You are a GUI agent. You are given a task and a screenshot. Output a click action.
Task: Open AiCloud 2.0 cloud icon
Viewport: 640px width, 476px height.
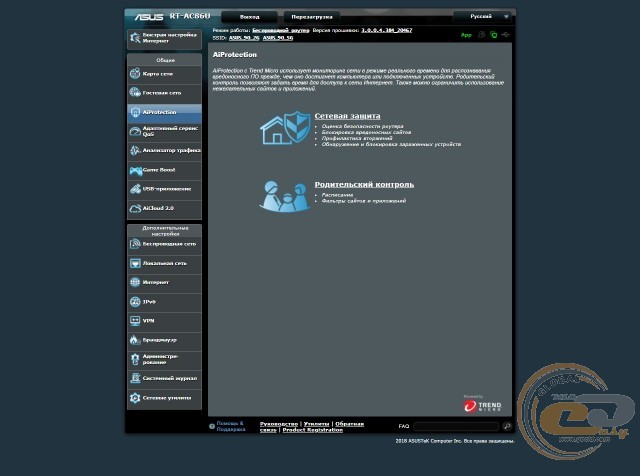135,208
